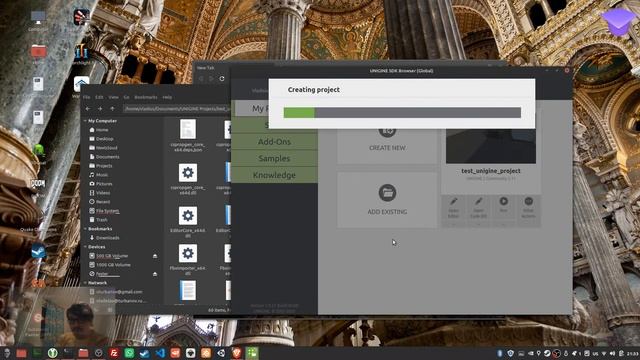Click the ADD EXISTING project tile
Screen dimensions: 640x360
click(x=387, y=200)
